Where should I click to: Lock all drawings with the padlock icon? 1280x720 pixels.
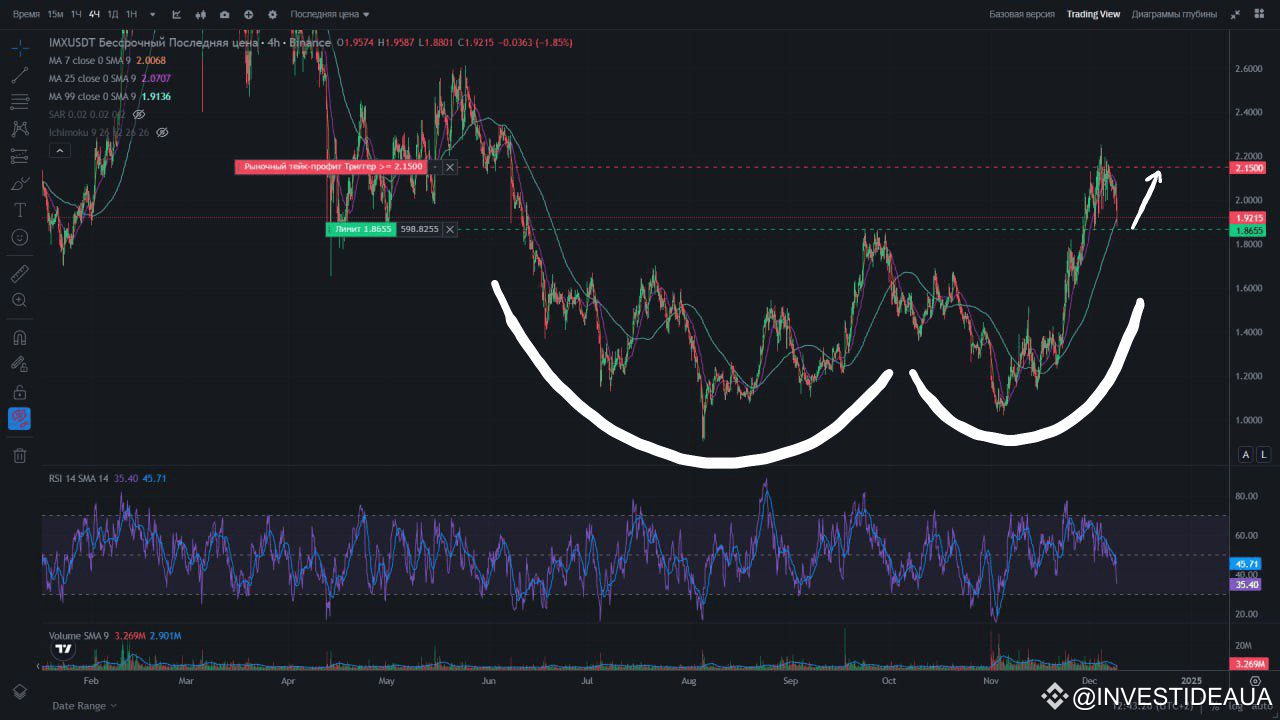(x=19, y=392)
